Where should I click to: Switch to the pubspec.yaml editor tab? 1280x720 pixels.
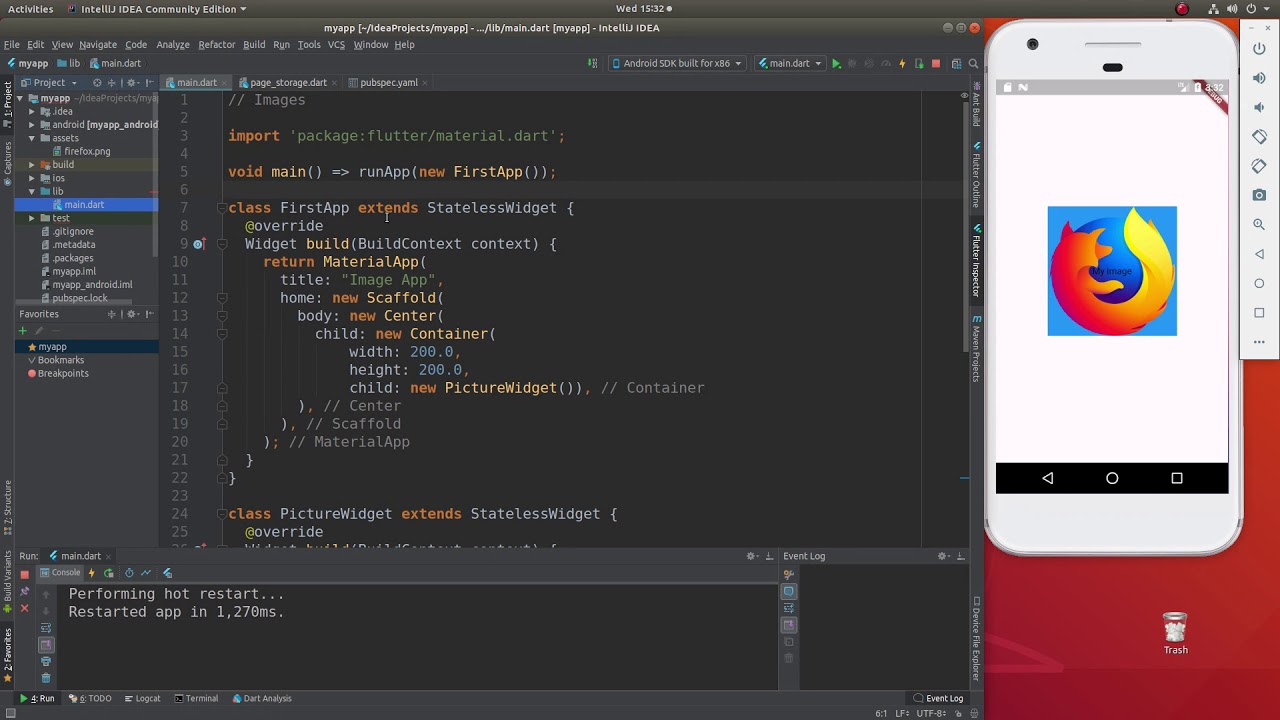[388, 83]
